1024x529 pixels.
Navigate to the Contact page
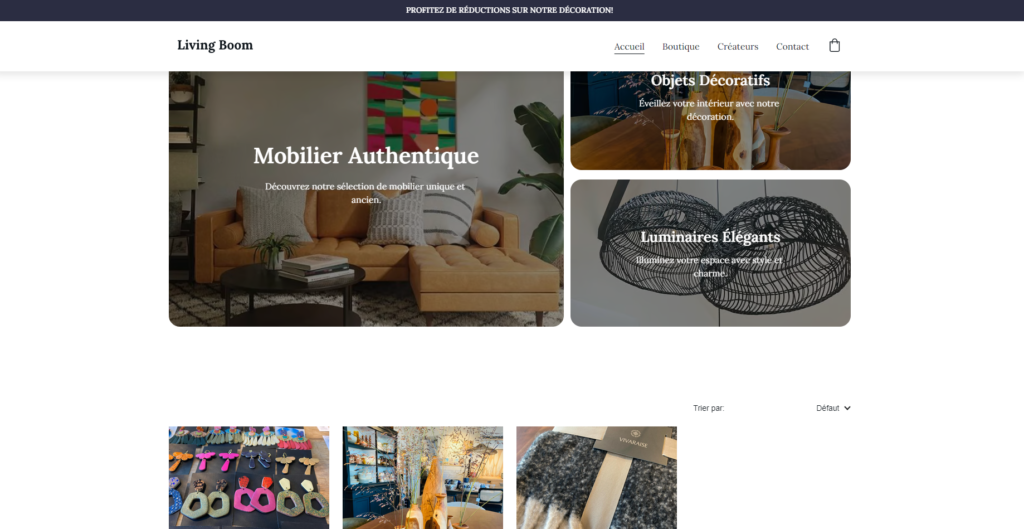792,47
